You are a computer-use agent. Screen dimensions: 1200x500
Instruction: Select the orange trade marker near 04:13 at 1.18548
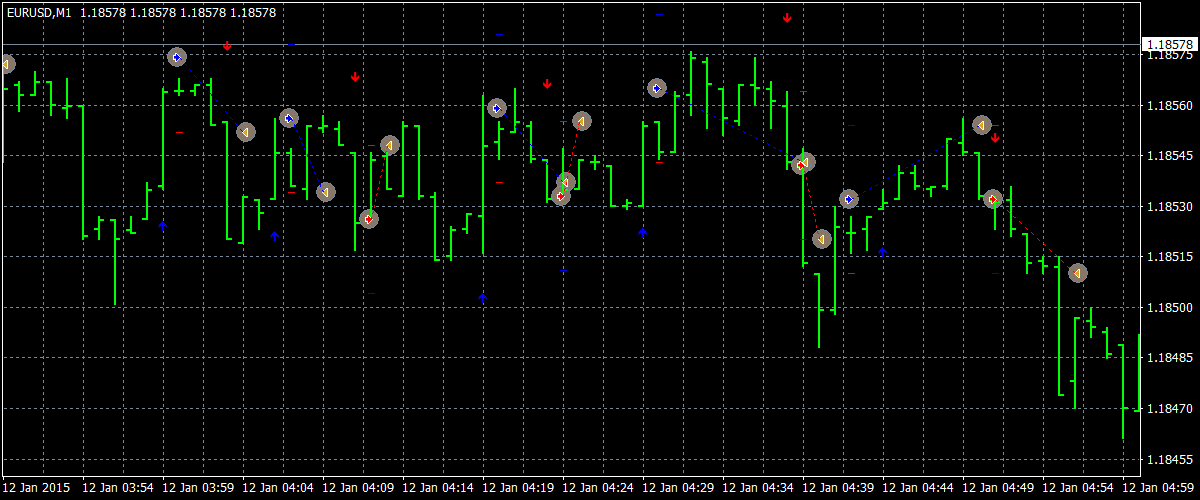click(x=390, y=145)
